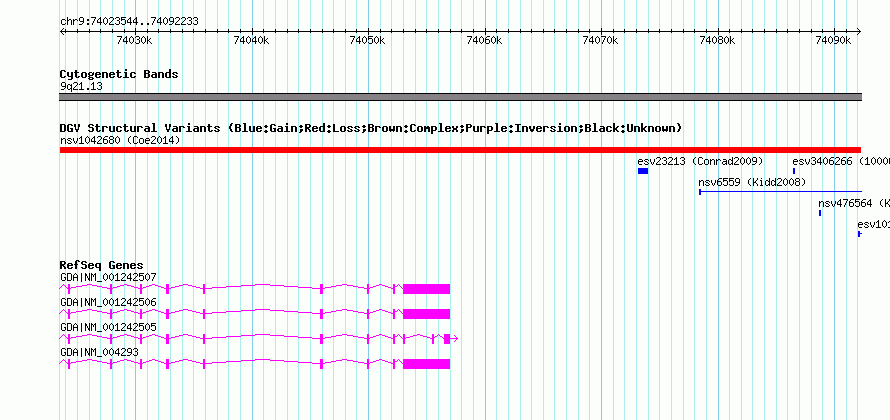Select the GDA NM_001242506 terminal exon block
Viewport: 890px width, 420px height.
[x=426, y=314]
